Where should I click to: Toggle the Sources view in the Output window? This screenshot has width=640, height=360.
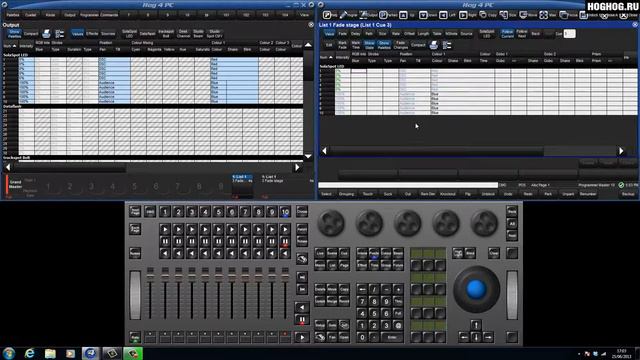(x=108, y=34)
